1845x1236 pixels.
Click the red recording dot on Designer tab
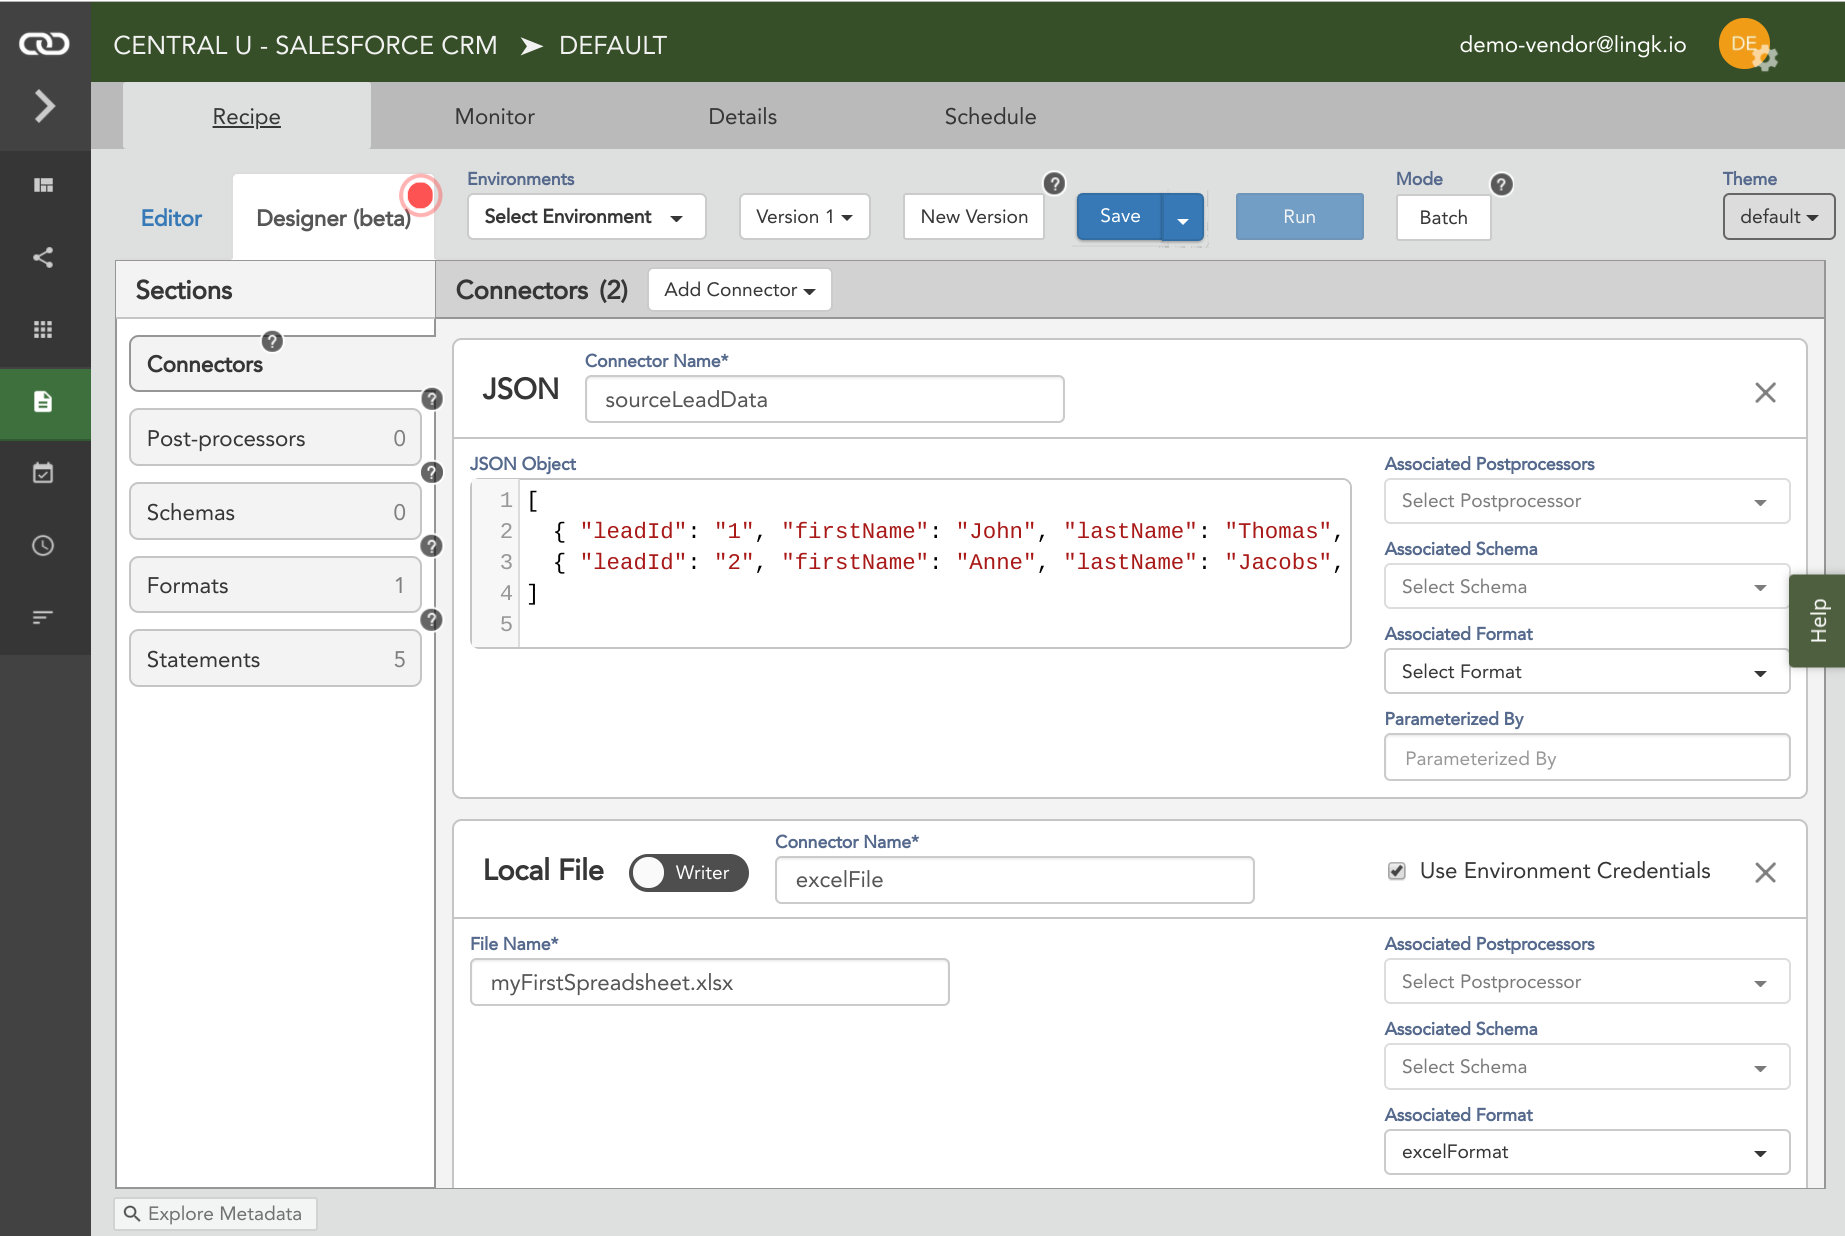pyautogui.click(x=420, y=195)
